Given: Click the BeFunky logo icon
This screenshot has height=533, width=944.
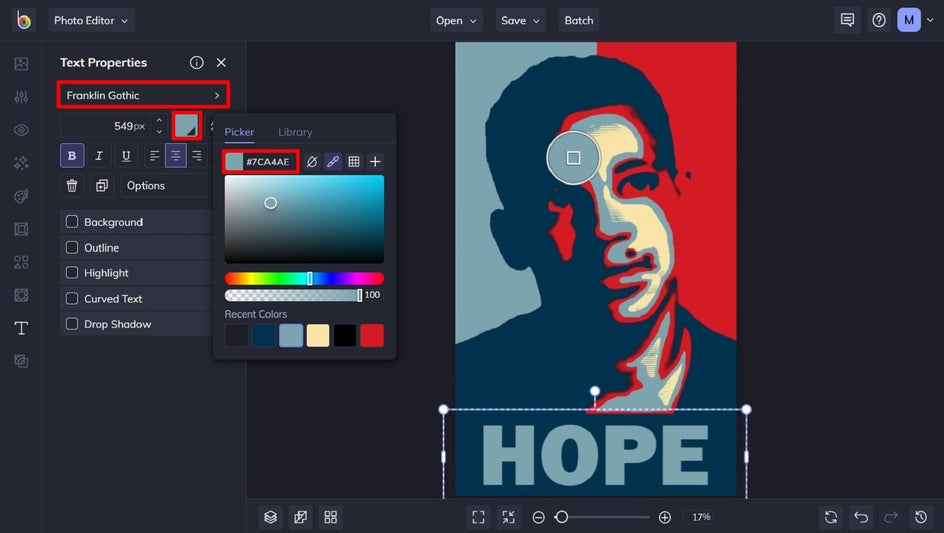Looking at the screenshot, I should pos(23,20).
